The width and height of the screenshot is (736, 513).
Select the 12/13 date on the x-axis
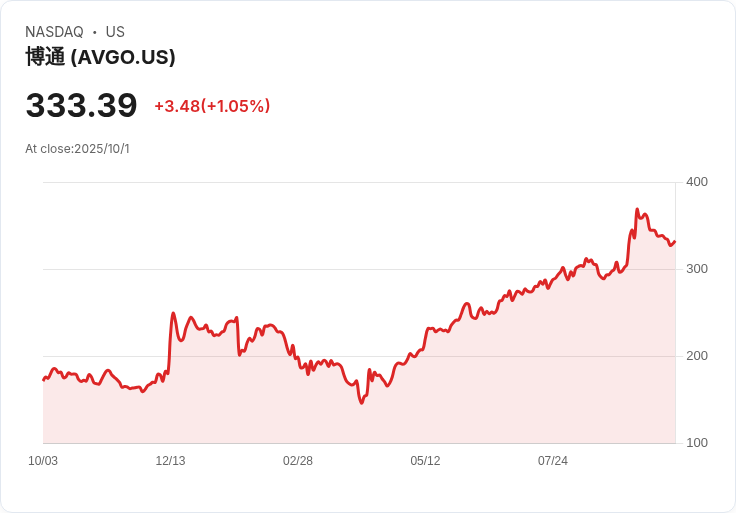[x=170, y=461]
